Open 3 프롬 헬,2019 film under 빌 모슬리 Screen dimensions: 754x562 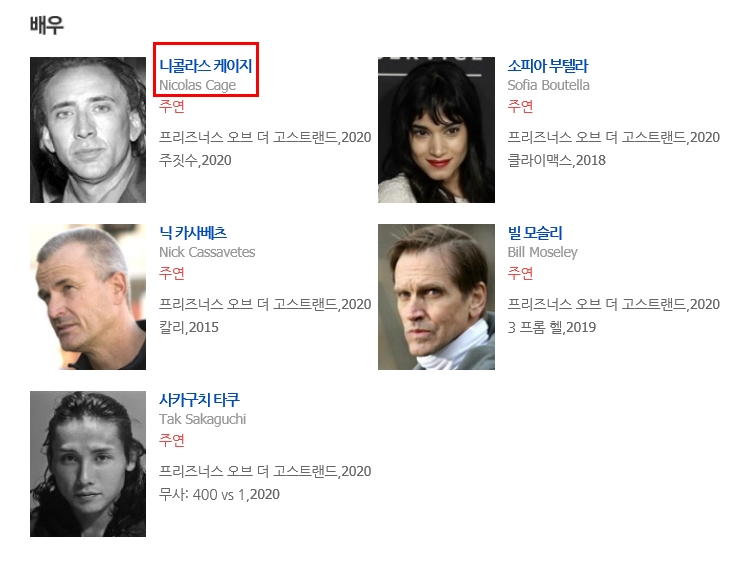(552, 327)
